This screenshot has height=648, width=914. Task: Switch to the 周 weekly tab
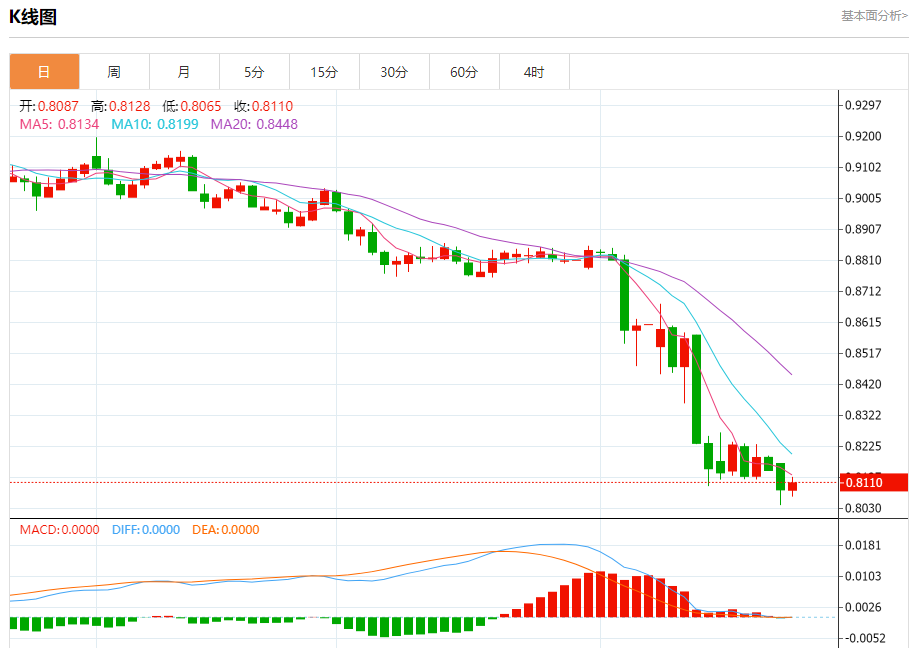click(114, 72)
